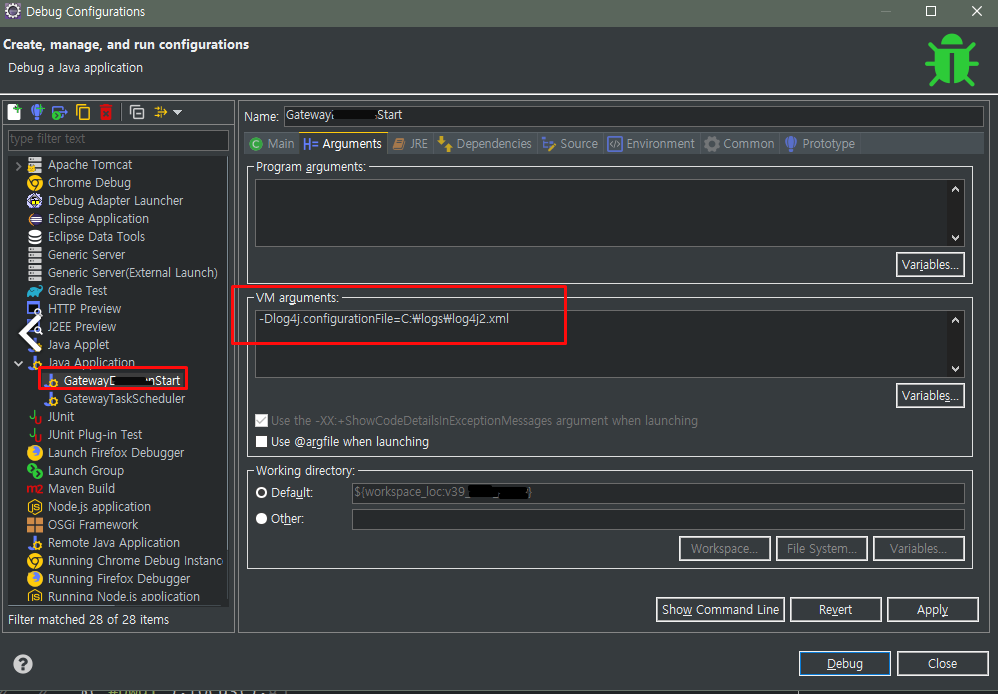
Task: Click the filter launch configurations icon
Action: click(160, 112)
